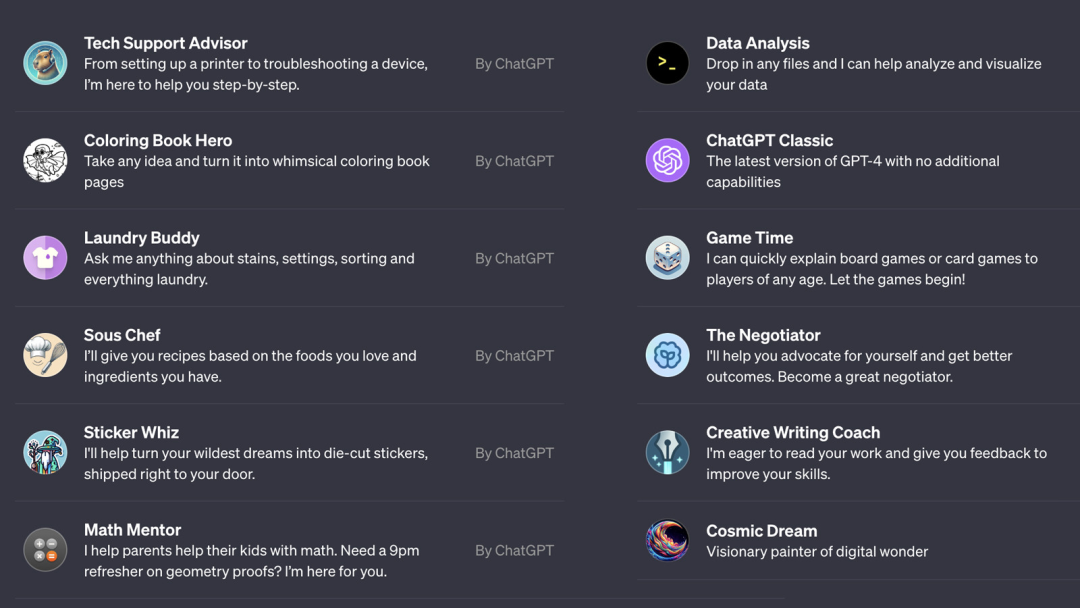The width and height of the screenshot is (1080, 608).
Task: Open the Tech Support Advisor title link
Action: click(165, 43)
